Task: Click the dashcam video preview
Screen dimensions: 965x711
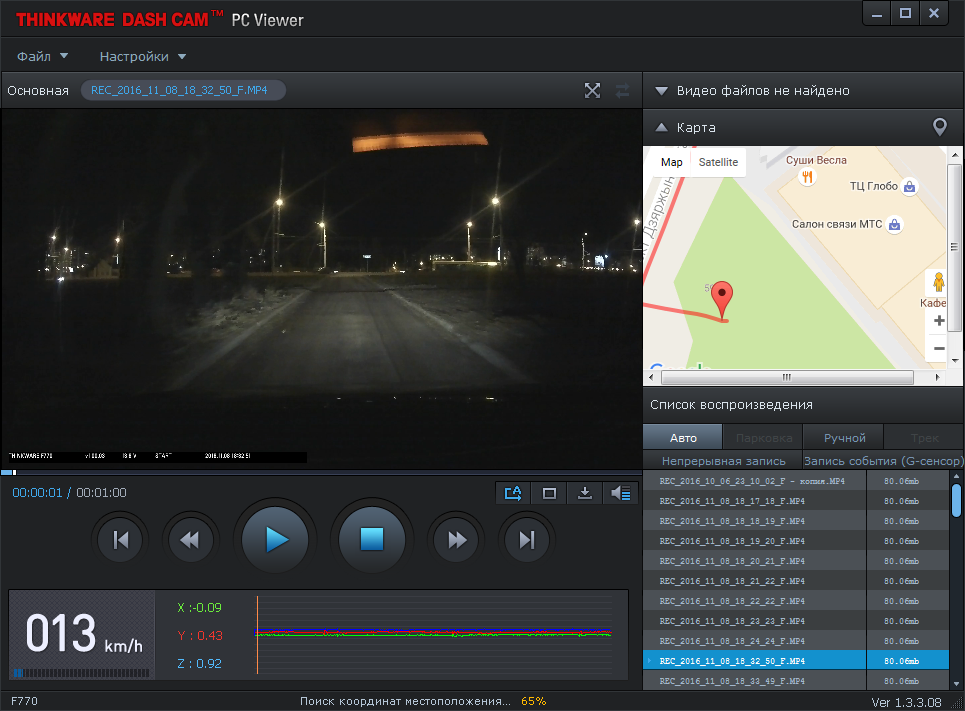Action: [321, 289]
